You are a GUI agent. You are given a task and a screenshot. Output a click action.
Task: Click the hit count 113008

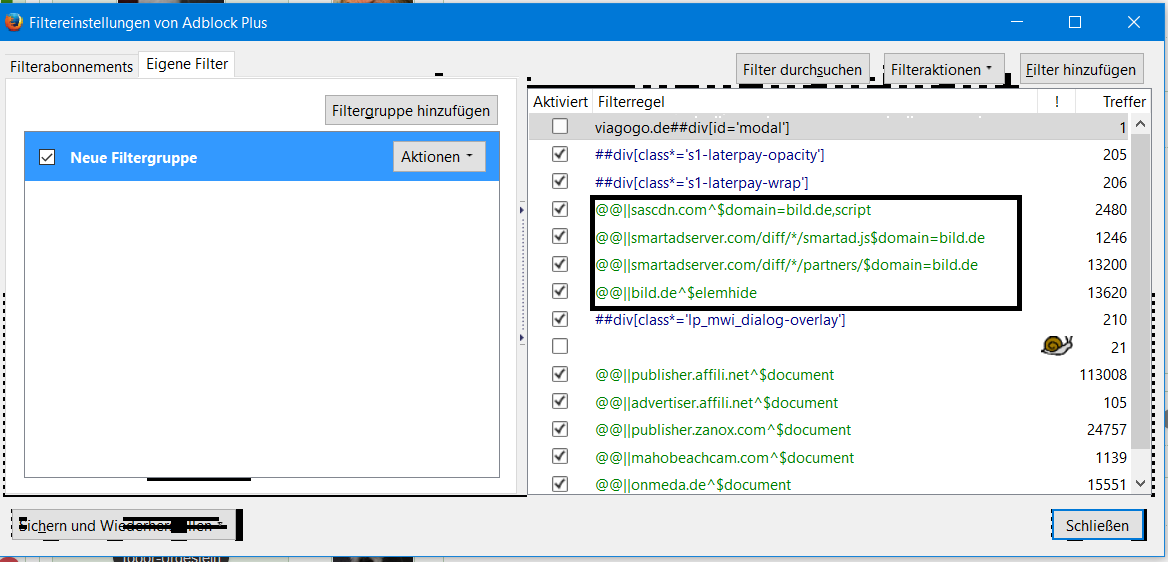tap(1103, 375)
